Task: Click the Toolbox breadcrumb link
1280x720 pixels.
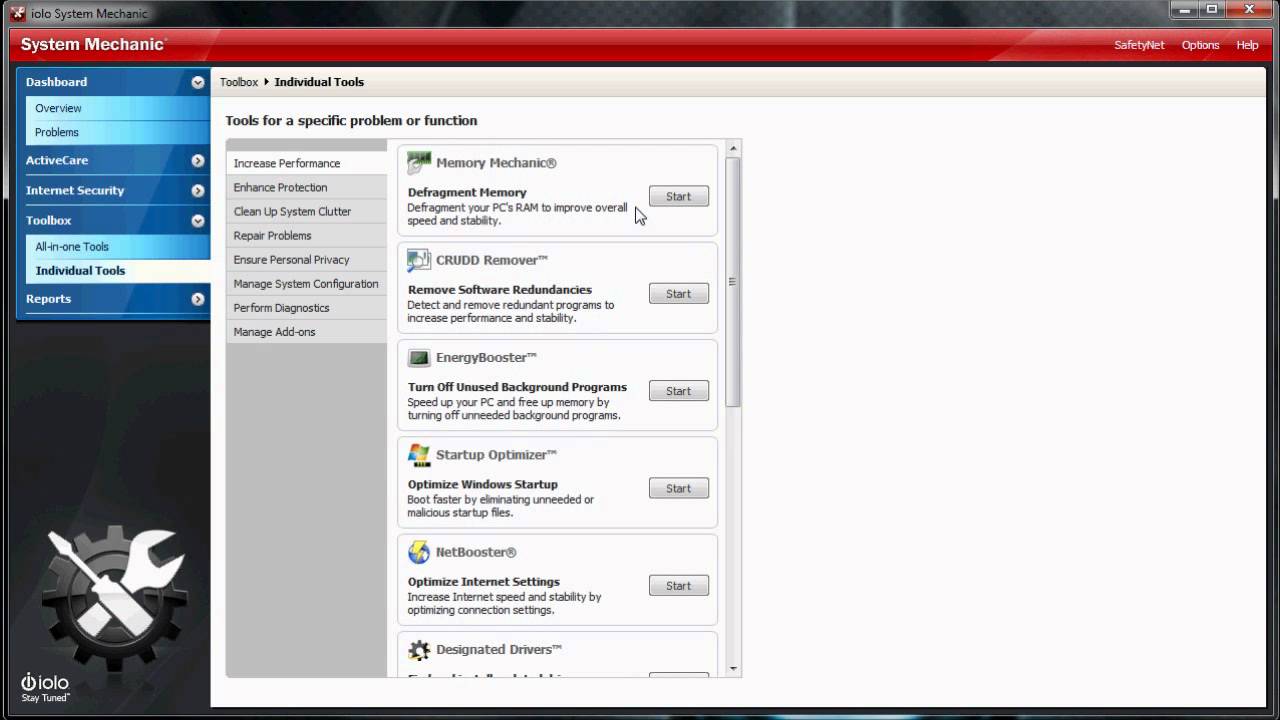Action: 239,82
